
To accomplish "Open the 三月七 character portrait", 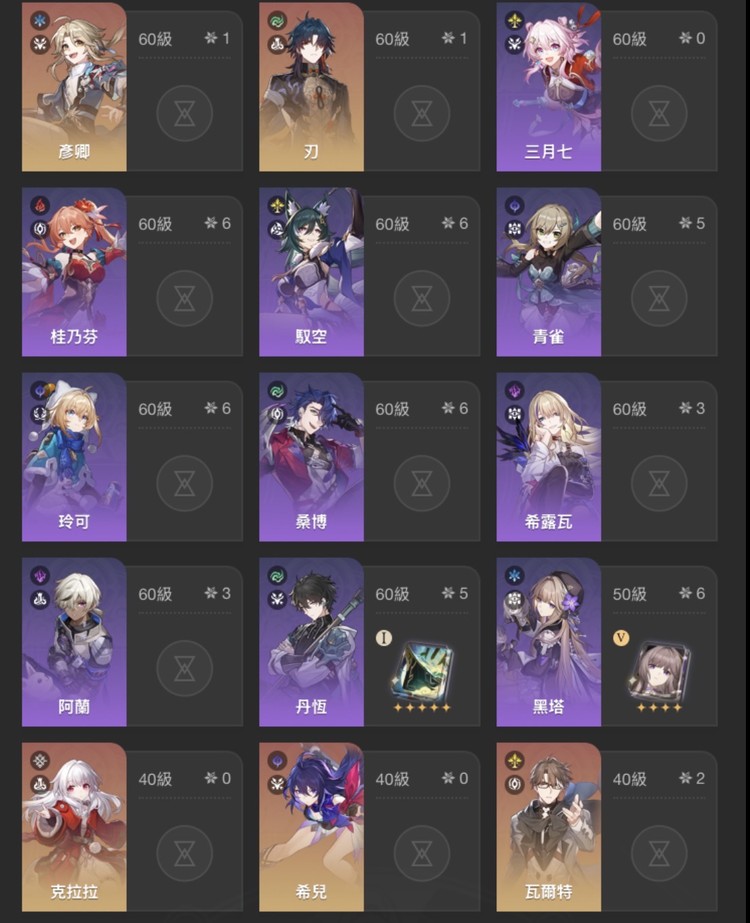I will [549, 87].
